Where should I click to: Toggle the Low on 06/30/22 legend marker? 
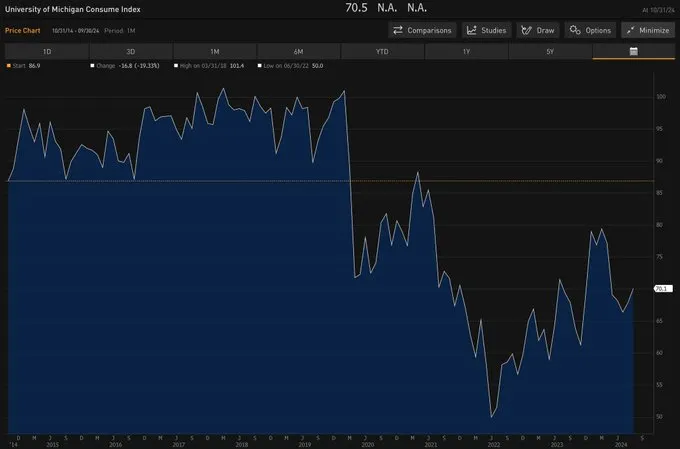click(259, 66)
